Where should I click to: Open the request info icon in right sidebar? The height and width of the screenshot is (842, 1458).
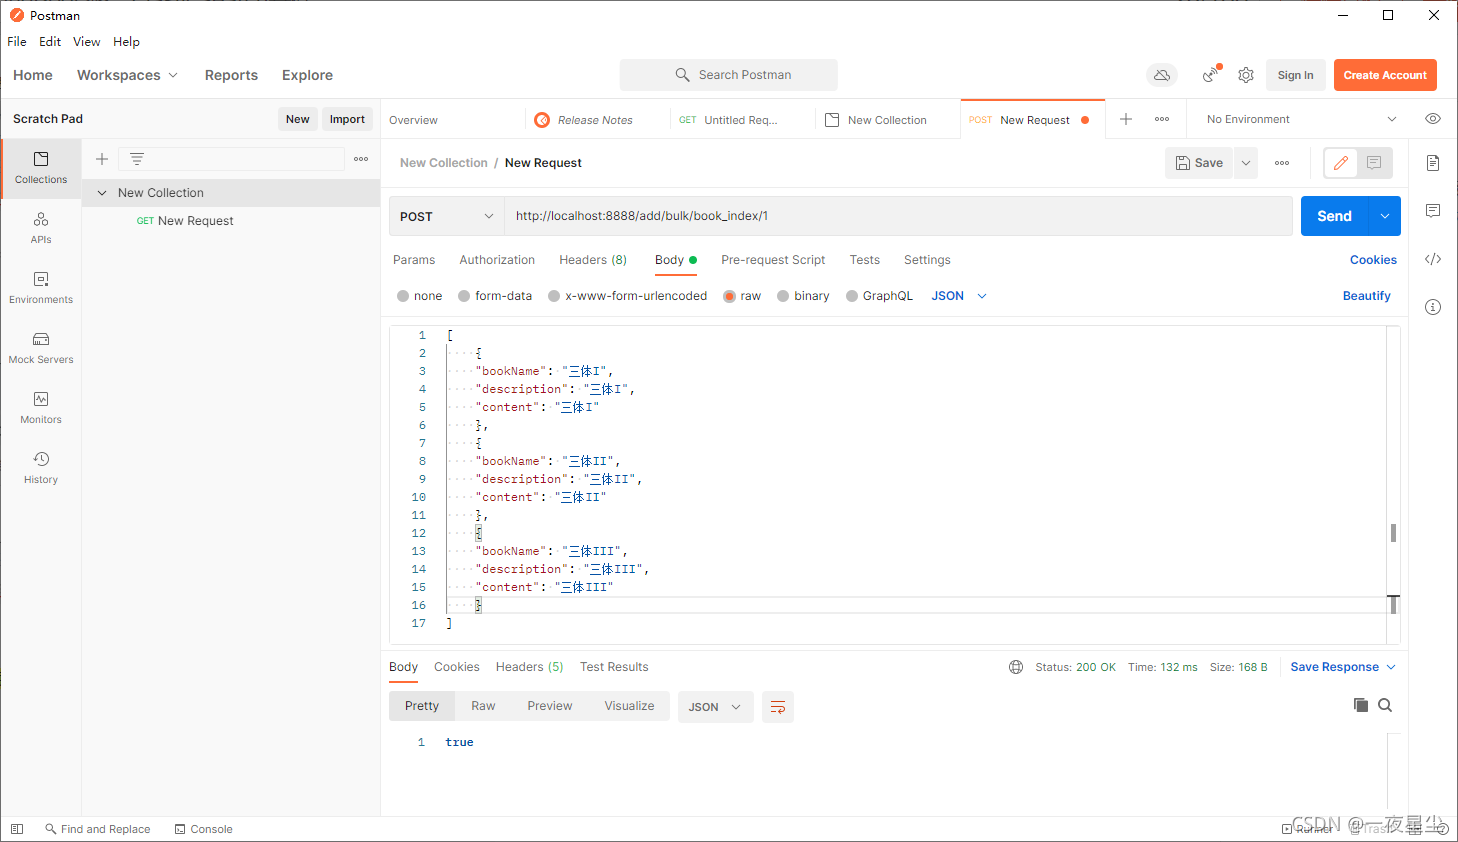click(1433, 307)
